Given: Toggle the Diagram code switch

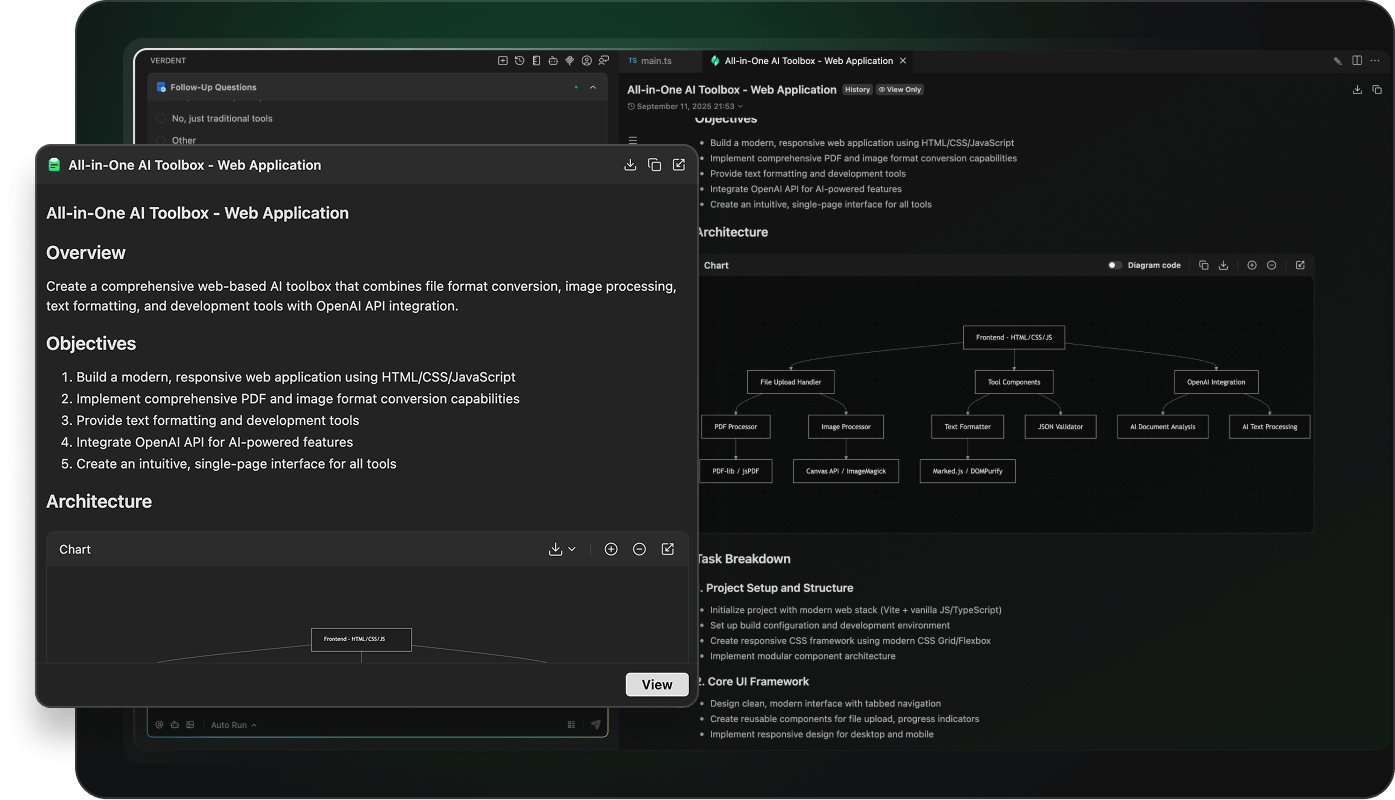Looking at the screenshot, I should 1114,265.
